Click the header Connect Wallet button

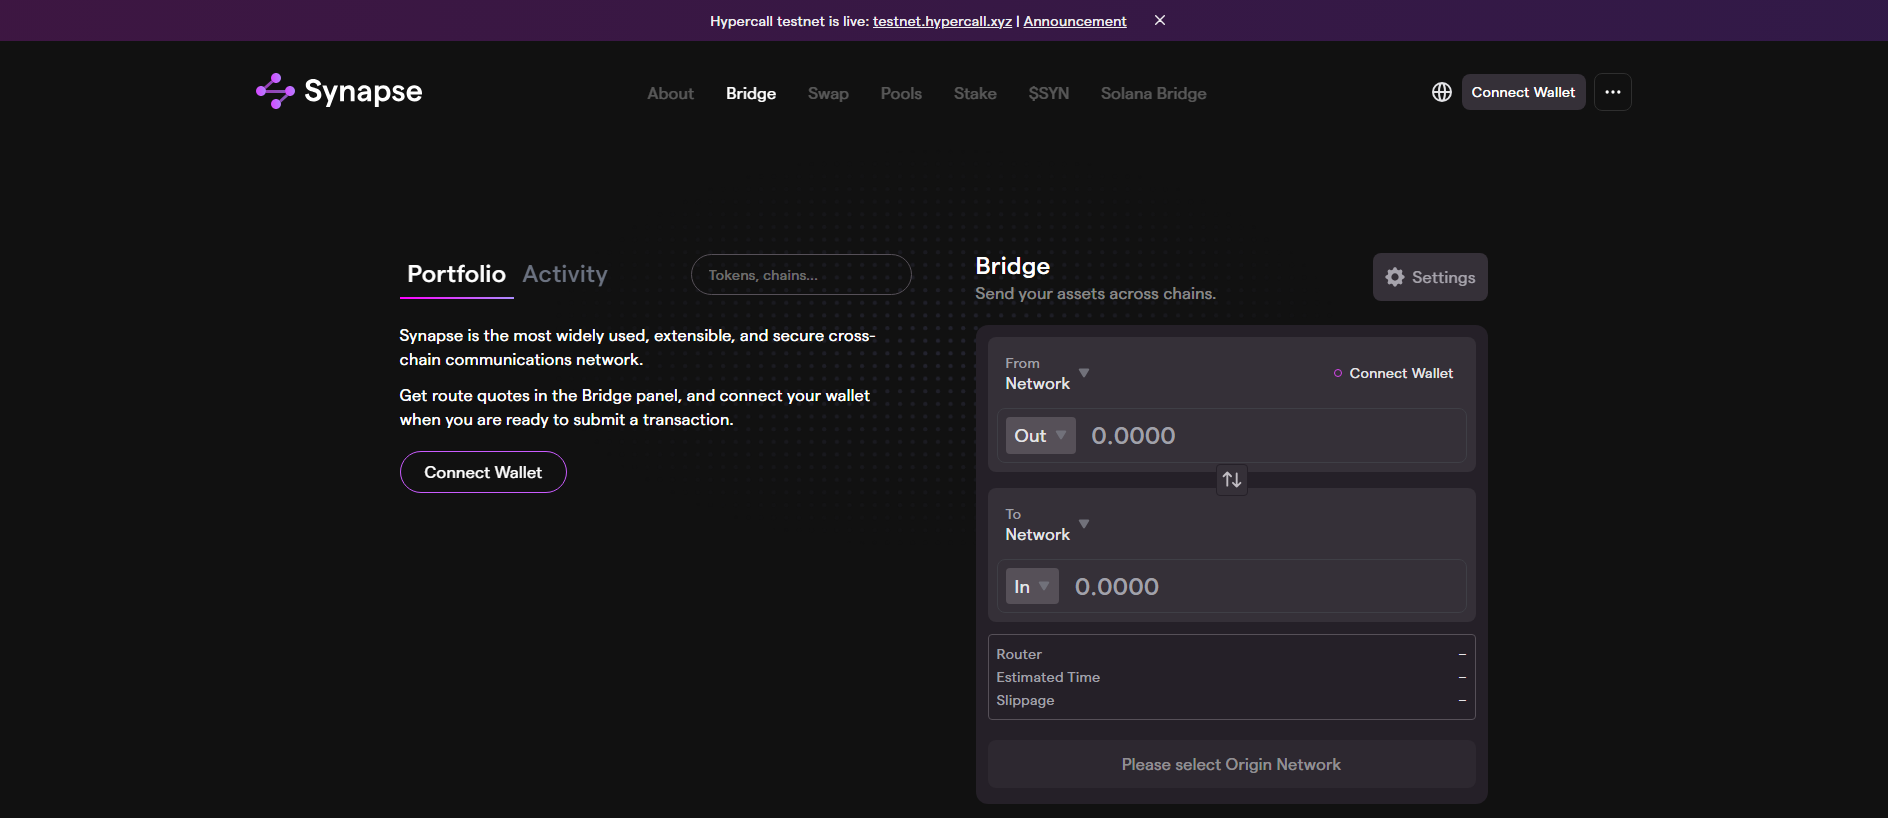click(1523, 92)
